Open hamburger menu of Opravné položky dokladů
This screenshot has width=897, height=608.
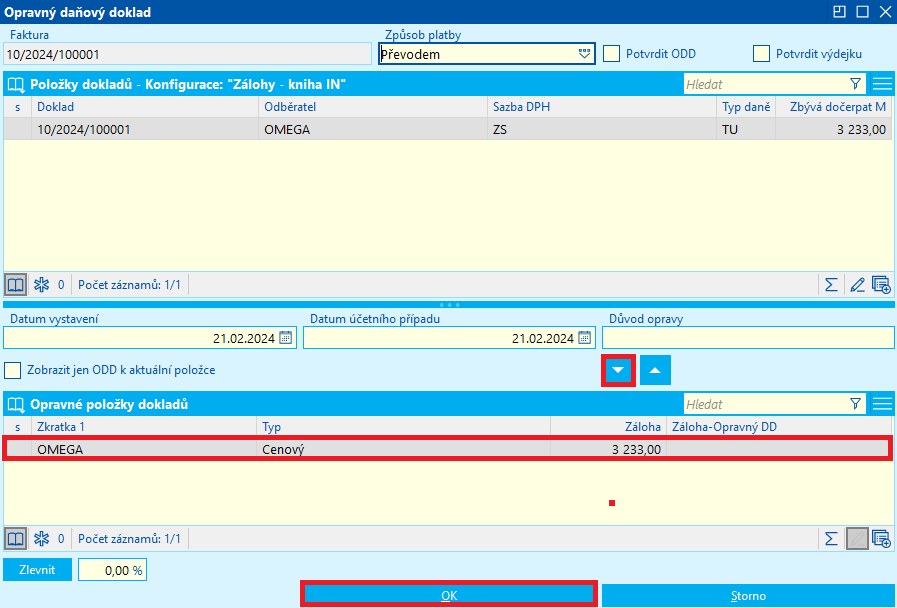882,404
